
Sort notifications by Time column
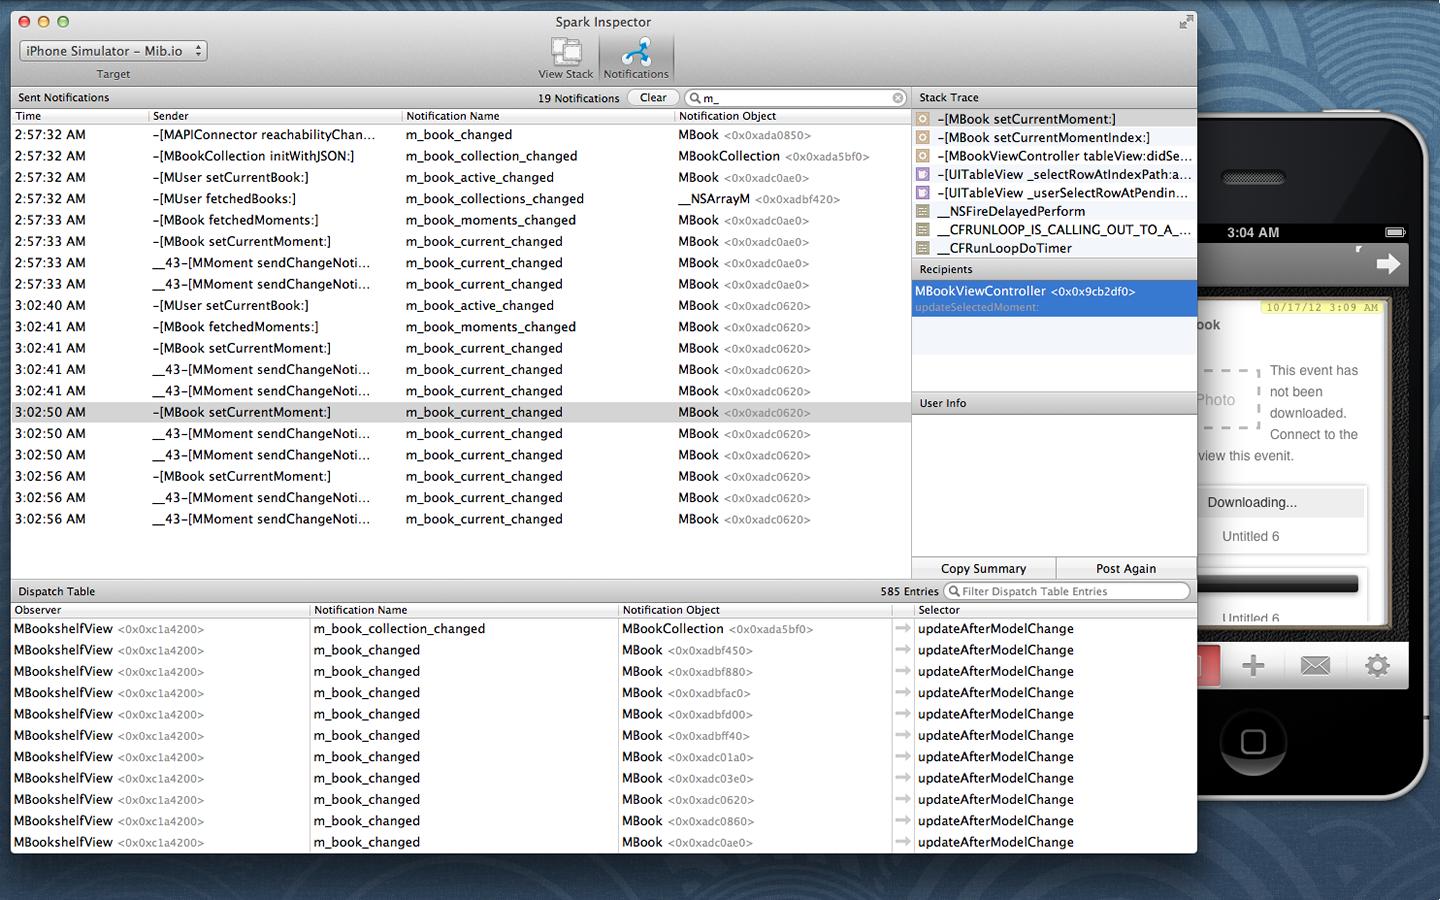tap(79, 116)
